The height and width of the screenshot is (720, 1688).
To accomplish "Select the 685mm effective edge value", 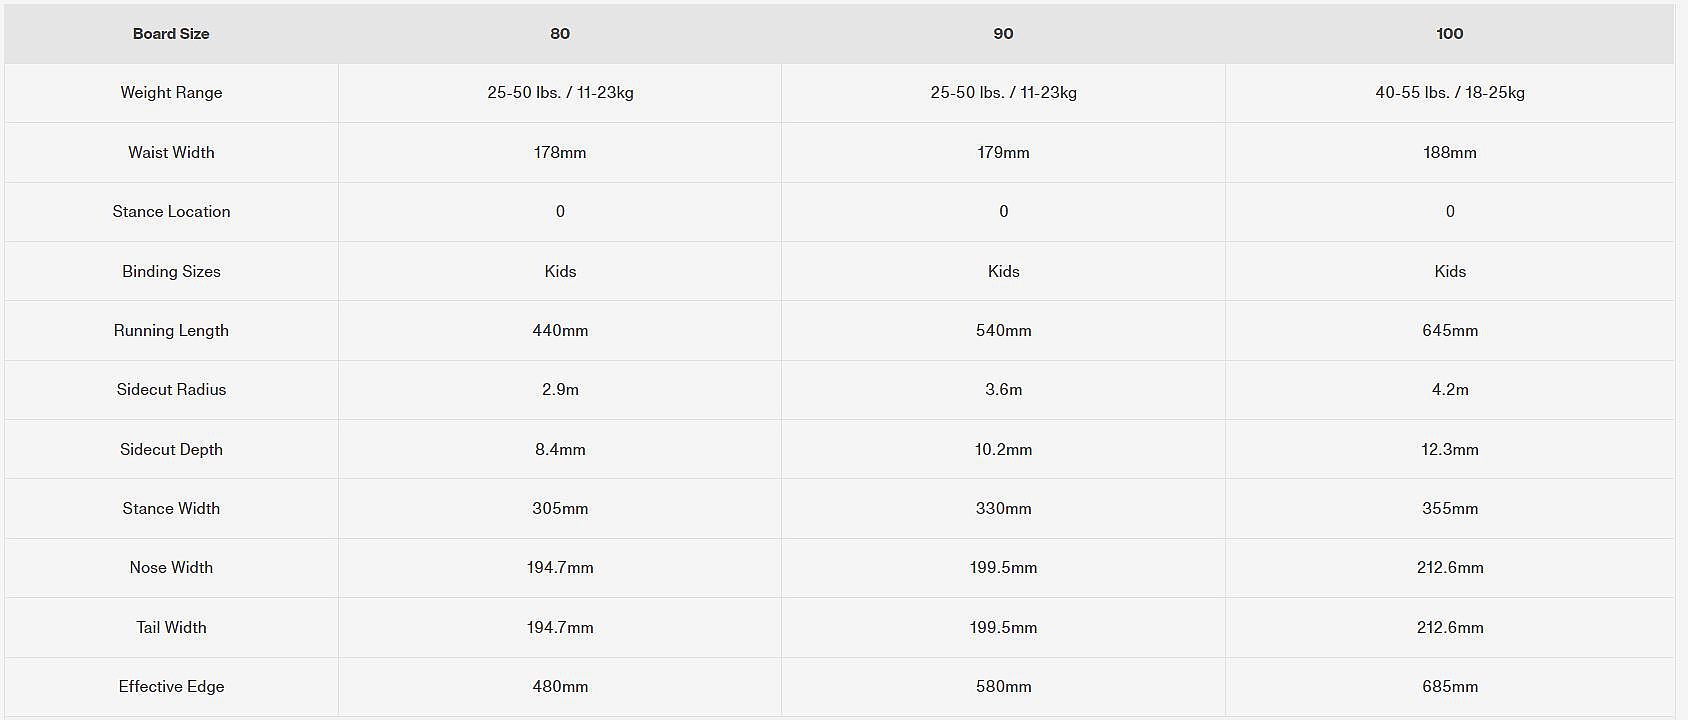I will [1449, 687].
